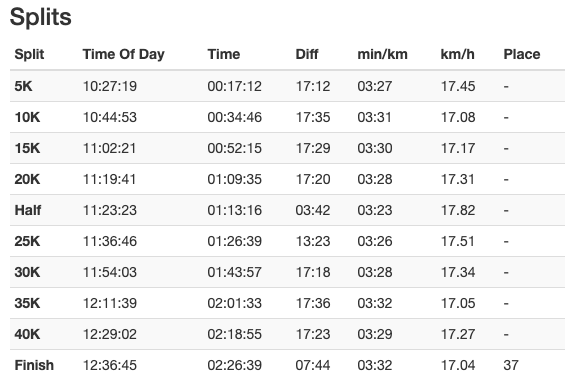
Task: Select the 10K time 00:34:46
Action: pos(235,117)
